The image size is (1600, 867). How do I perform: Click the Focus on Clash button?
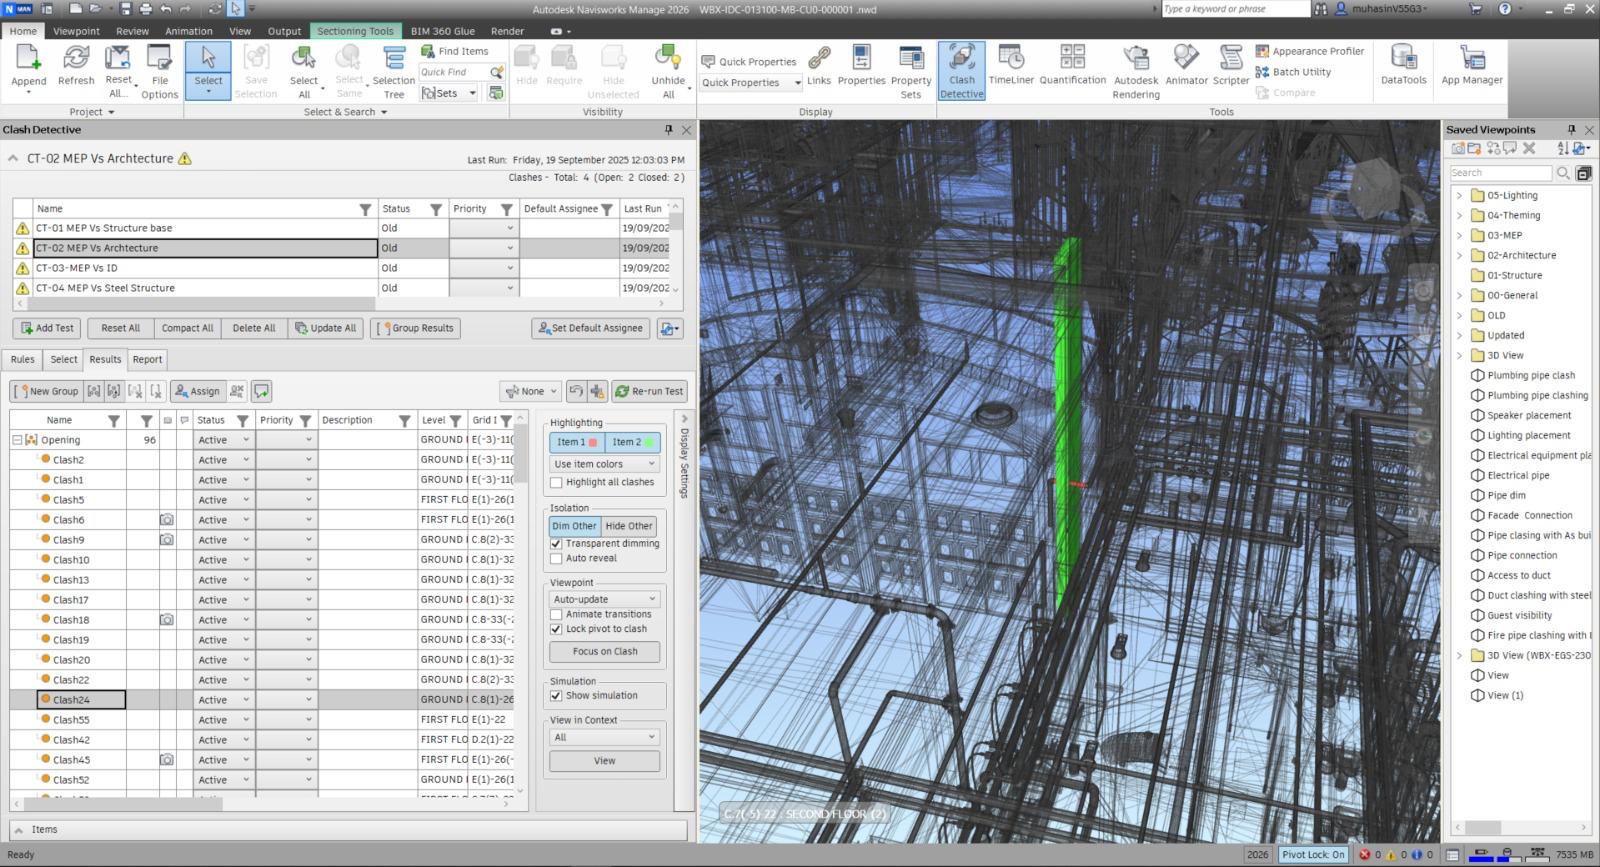click(x=604, y=652)
